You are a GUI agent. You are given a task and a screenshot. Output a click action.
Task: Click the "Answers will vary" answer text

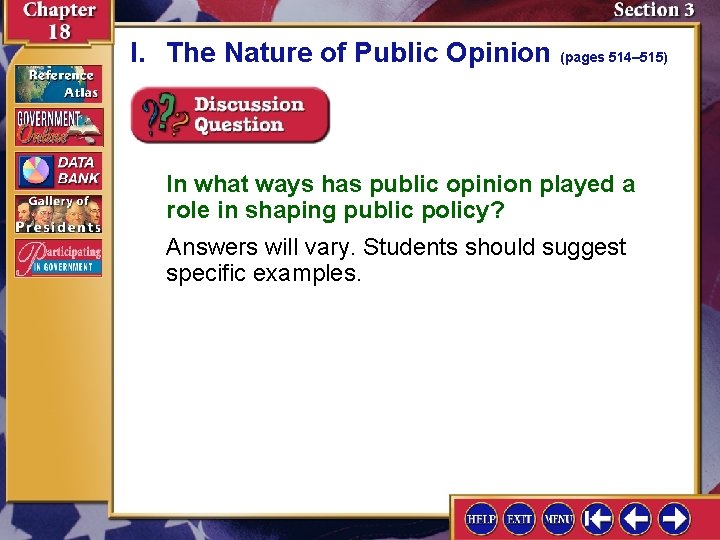pyautogui.click(x=396, y=260)
